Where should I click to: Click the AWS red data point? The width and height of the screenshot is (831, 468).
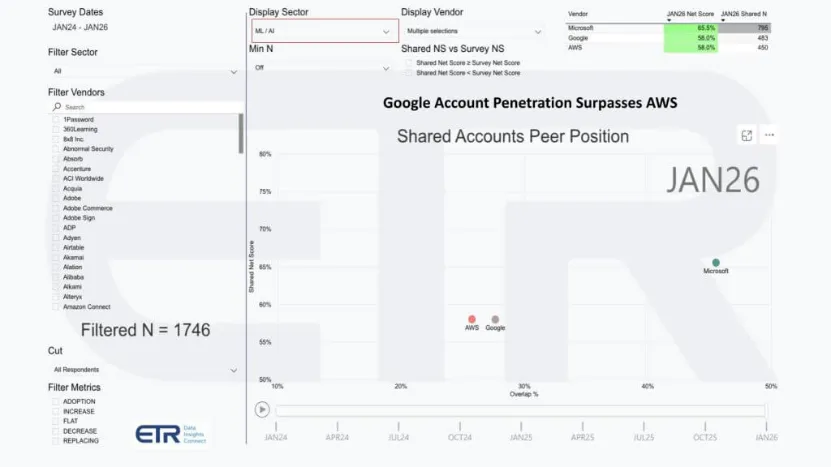click(x=472, y=319)
